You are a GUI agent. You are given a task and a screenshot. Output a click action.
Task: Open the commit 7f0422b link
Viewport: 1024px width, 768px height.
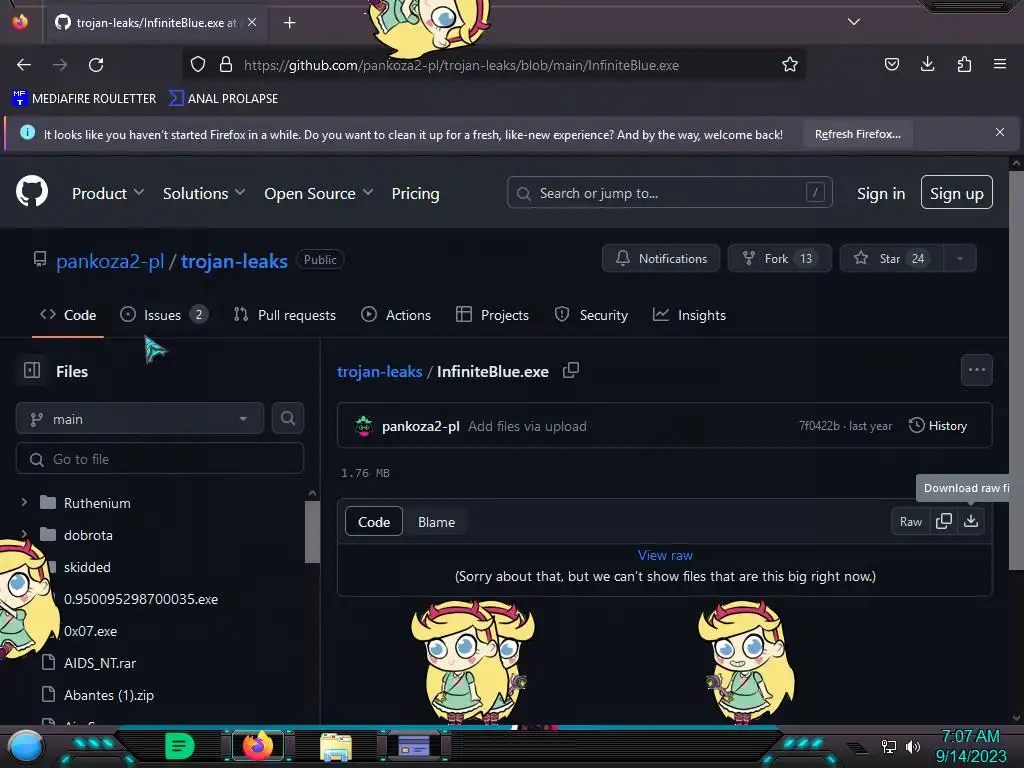(819, 426)
